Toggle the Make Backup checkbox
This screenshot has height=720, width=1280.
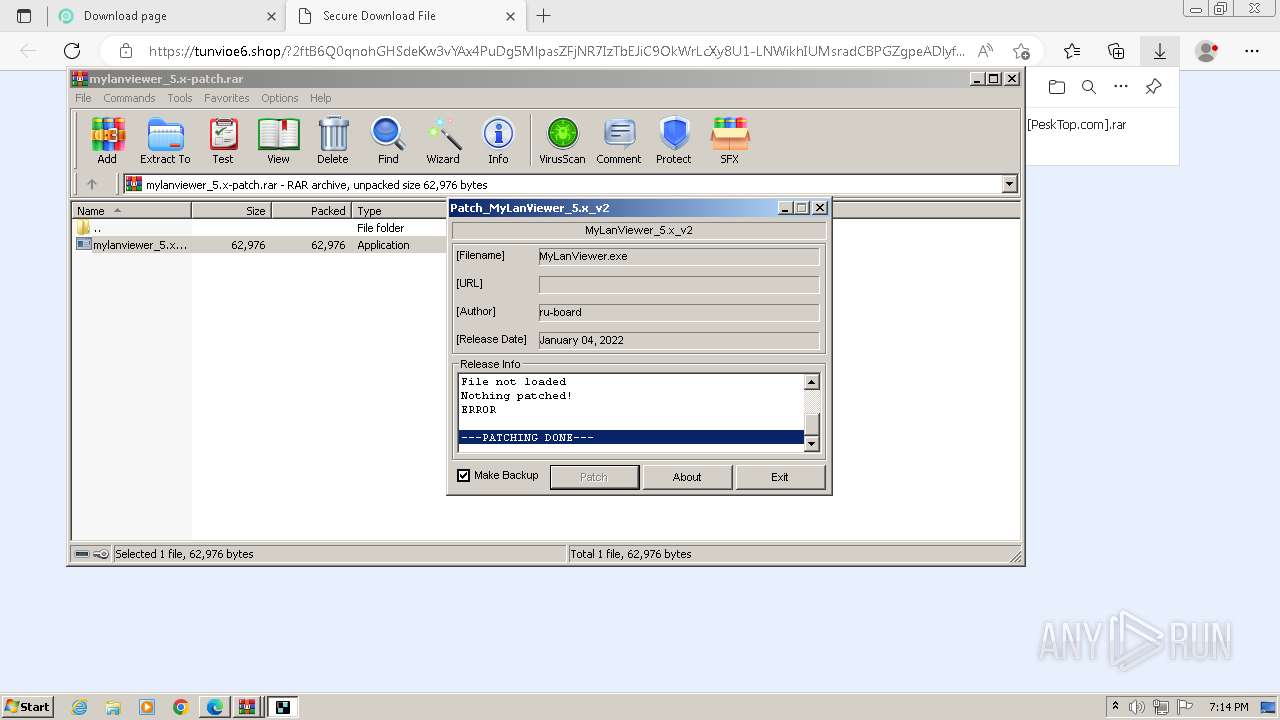click(x=464, y=476)
